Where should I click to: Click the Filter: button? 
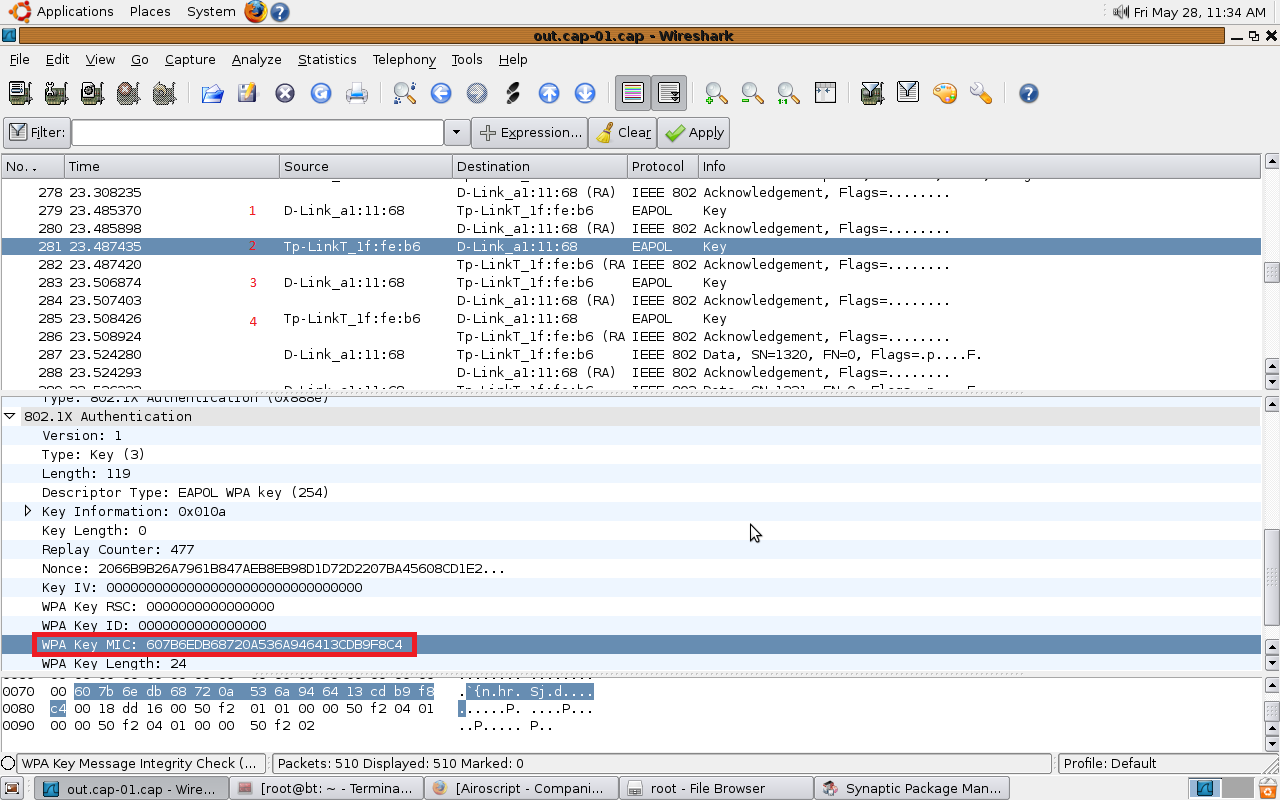tap(36, 132)
